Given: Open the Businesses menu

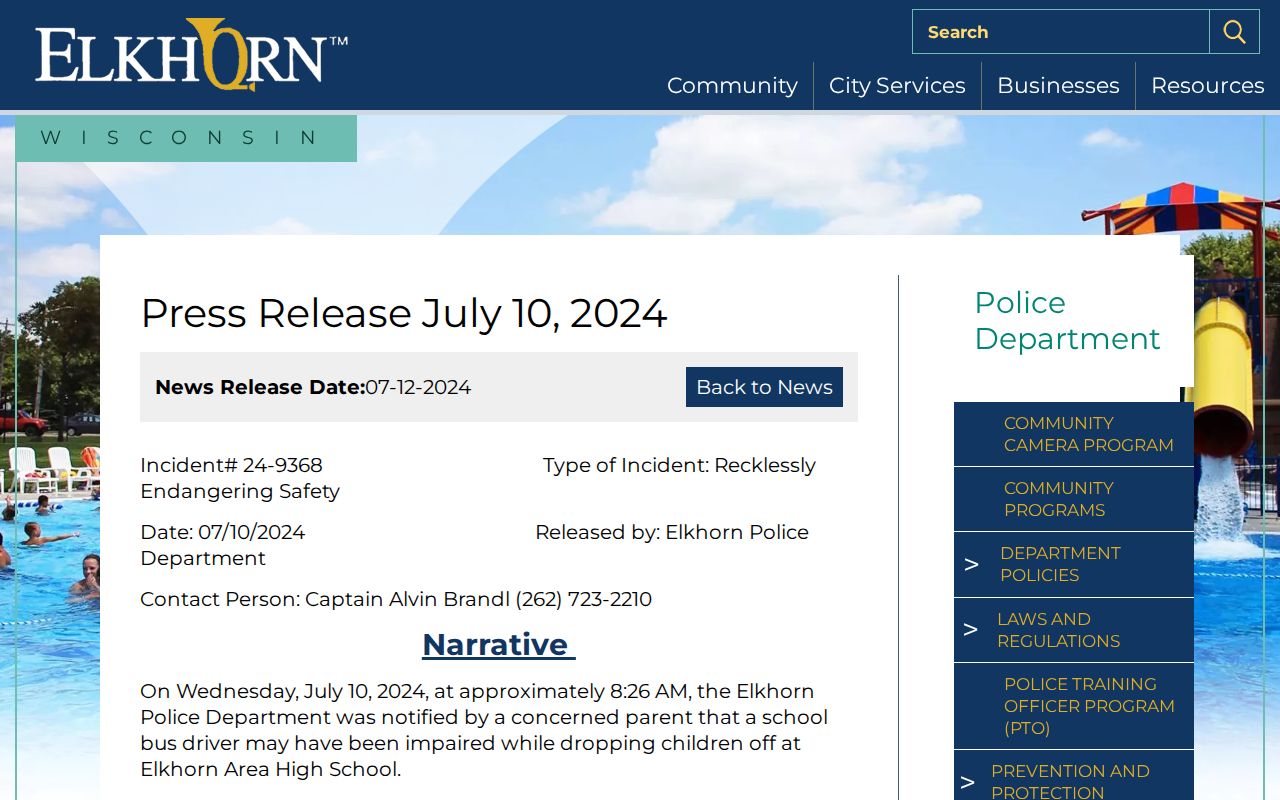Looking at the screenshot, I should tap(1058, 86).
